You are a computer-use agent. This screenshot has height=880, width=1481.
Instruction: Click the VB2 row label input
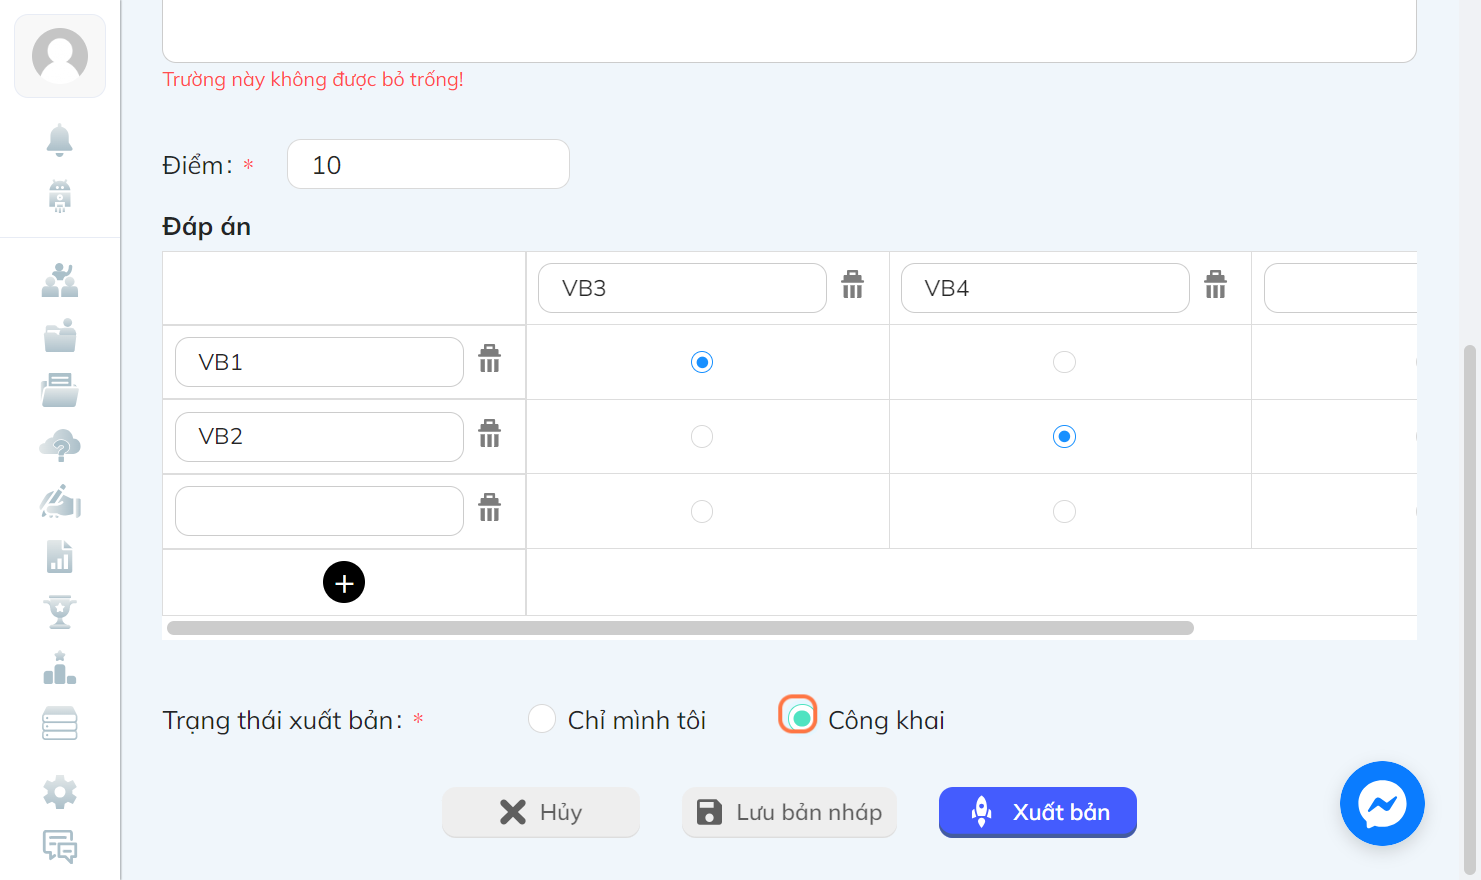pos(319,437)
